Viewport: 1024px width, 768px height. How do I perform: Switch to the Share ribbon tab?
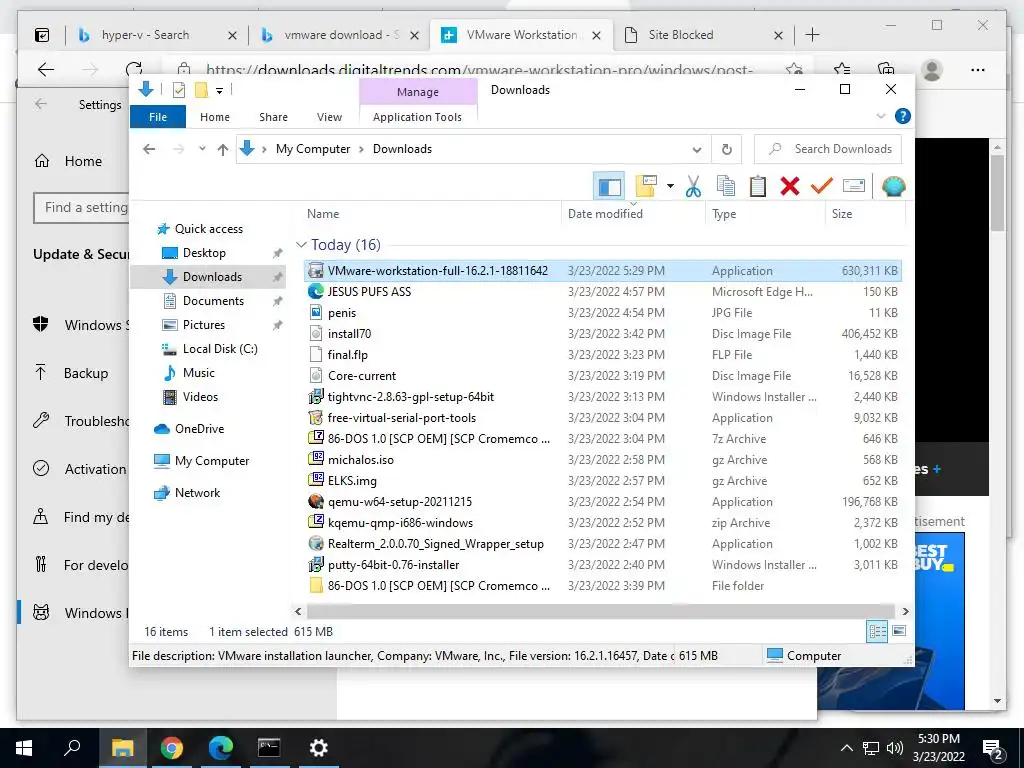(273, 117)
